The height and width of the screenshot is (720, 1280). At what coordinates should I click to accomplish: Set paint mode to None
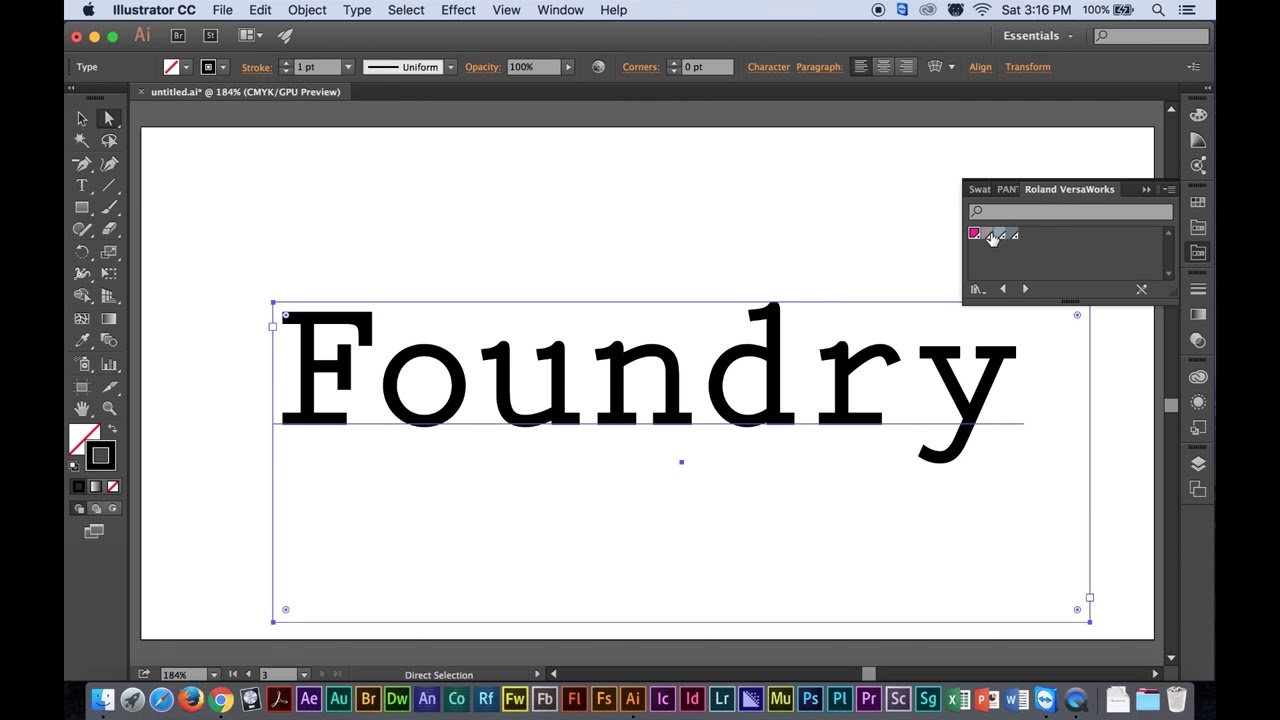(x=112, y=487)
